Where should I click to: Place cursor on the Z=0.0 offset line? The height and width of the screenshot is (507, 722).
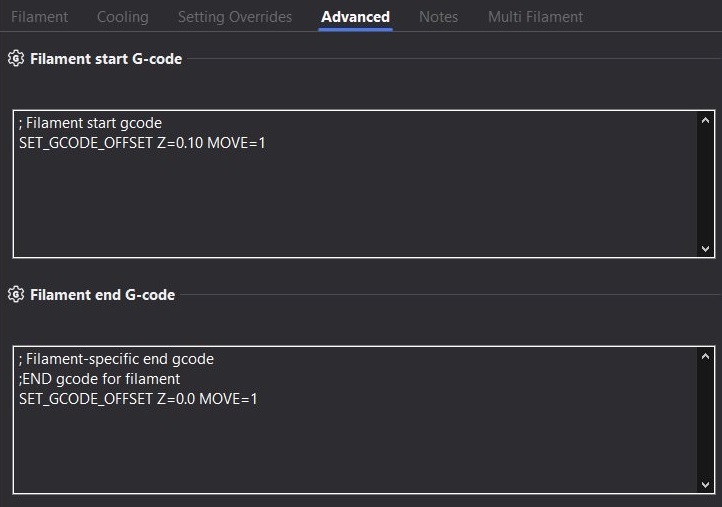pyautogui.click(x=138, y=399)
